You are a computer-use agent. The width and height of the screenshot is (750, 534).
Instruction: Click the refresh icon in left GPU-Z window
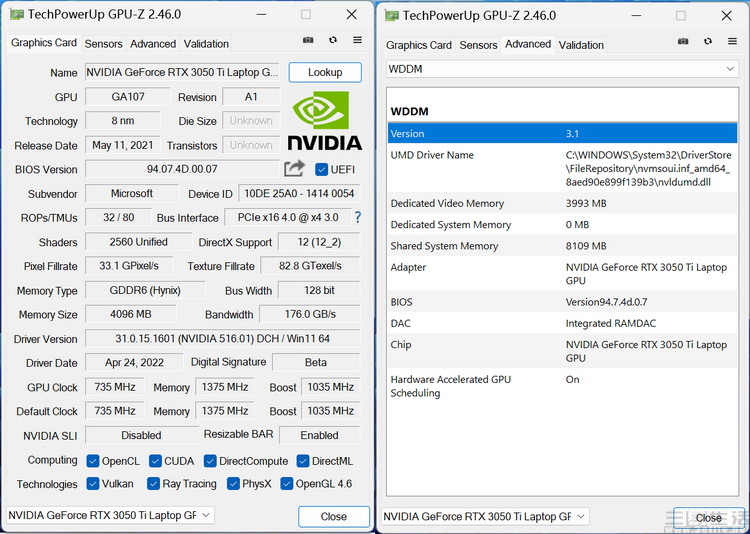coord(332,40)
